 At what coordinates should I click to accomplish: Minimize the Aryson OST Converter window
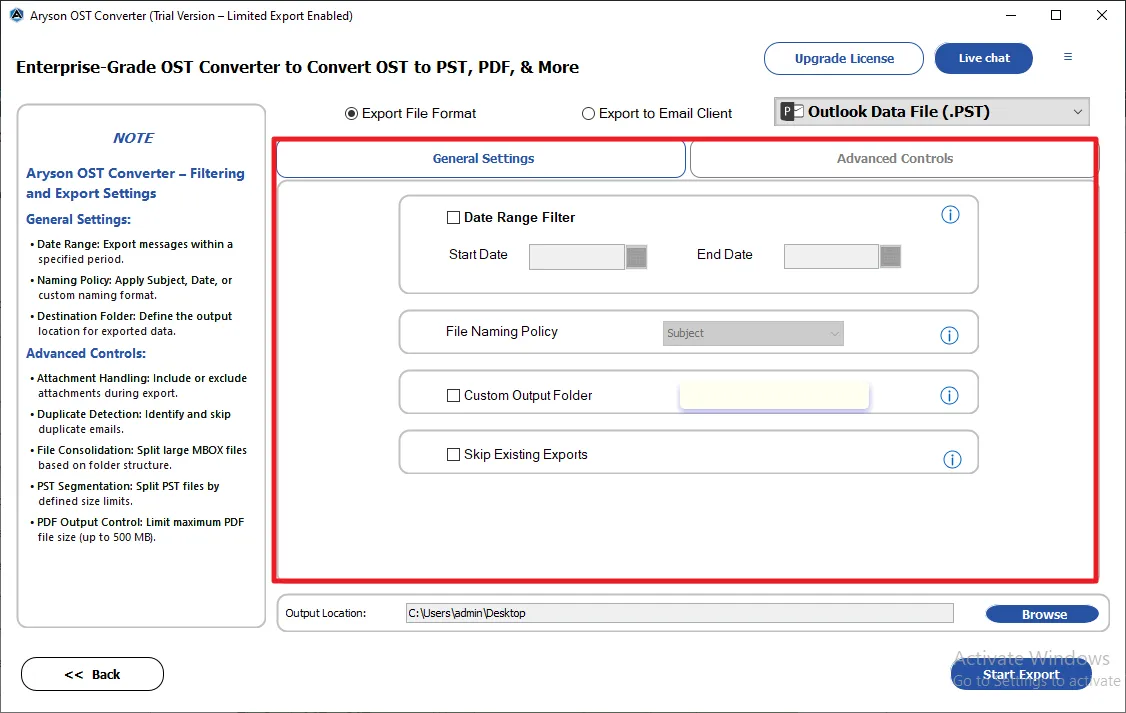coord(1011,15)
